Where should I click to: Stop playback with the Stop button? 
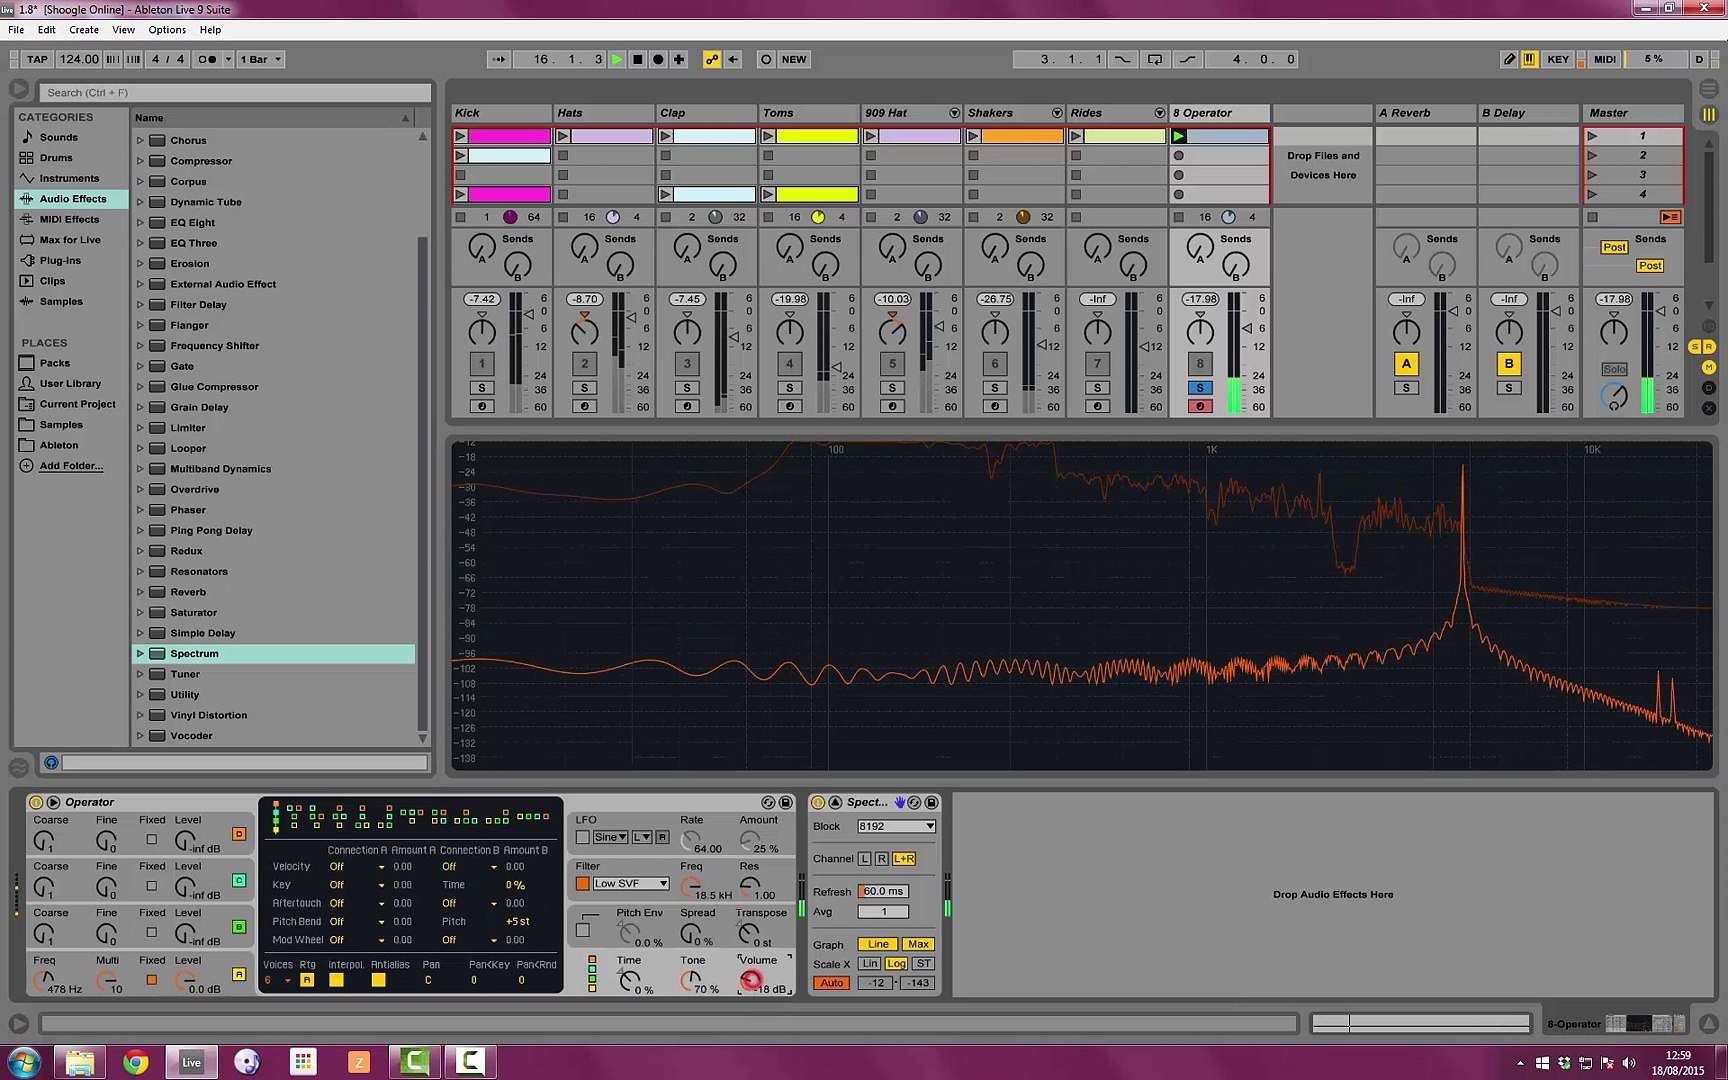point(638,59)
